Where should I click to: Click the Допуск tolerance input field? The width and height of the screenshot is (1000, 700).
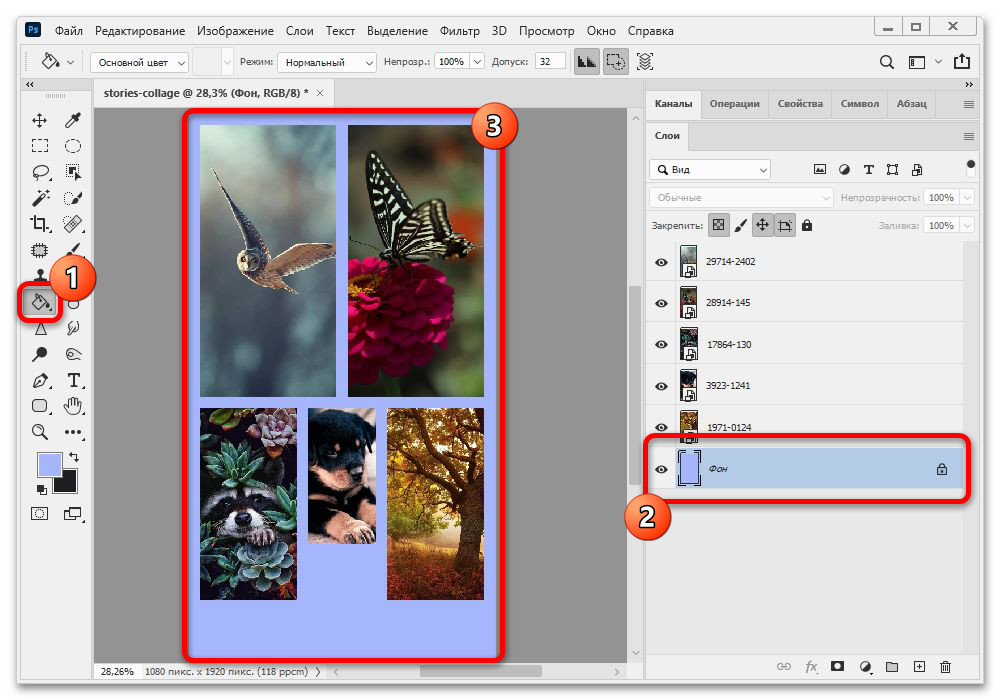(549, 62)
